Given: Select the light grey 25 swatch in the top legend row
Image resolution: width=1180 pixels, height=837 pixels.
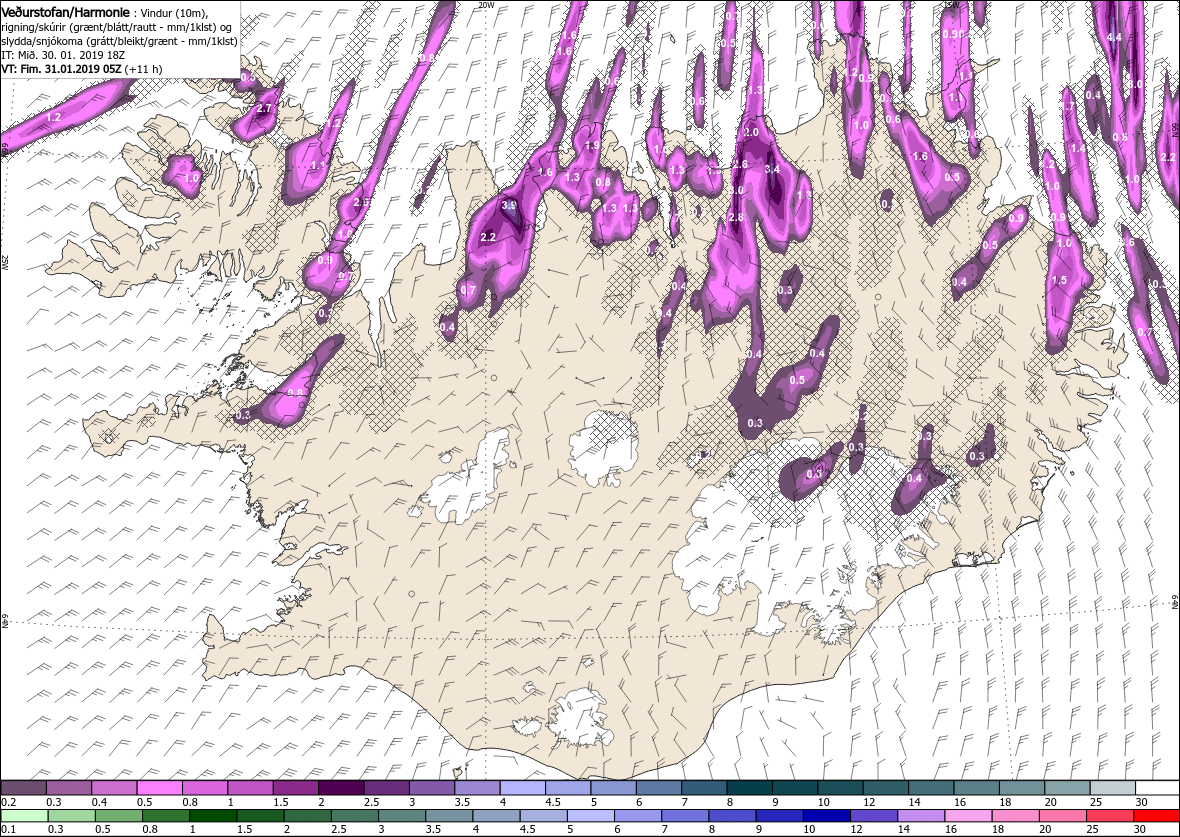Looking at the screenshot, I should coord(1112,787).
